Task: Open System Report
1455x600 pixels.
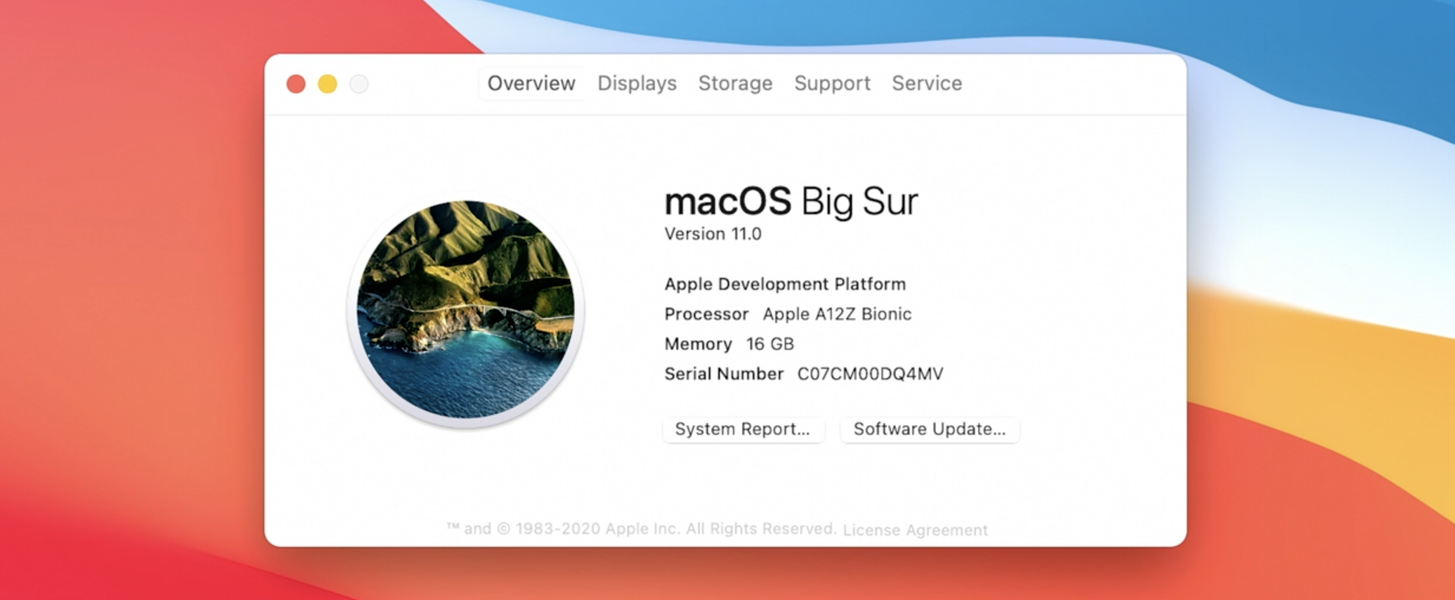Action: click(x=743, y=429)
